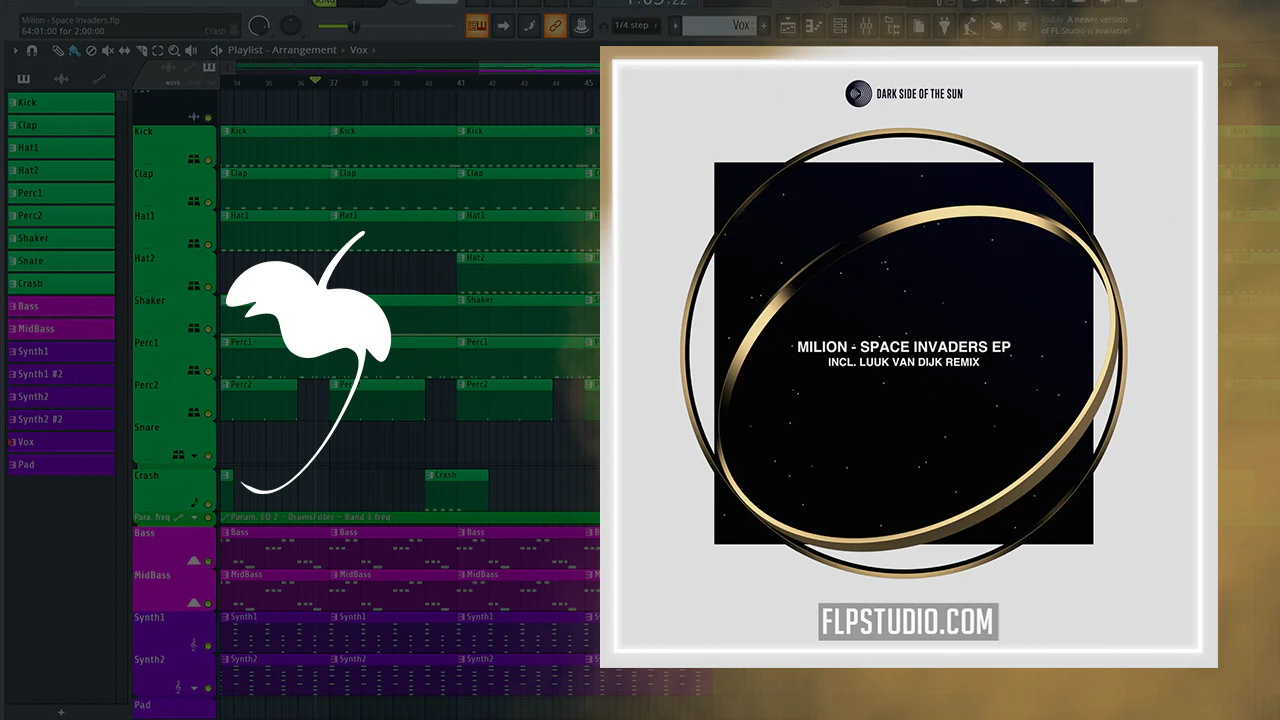
Task: Mute the Perc1 track
Action: coord(208,370)
